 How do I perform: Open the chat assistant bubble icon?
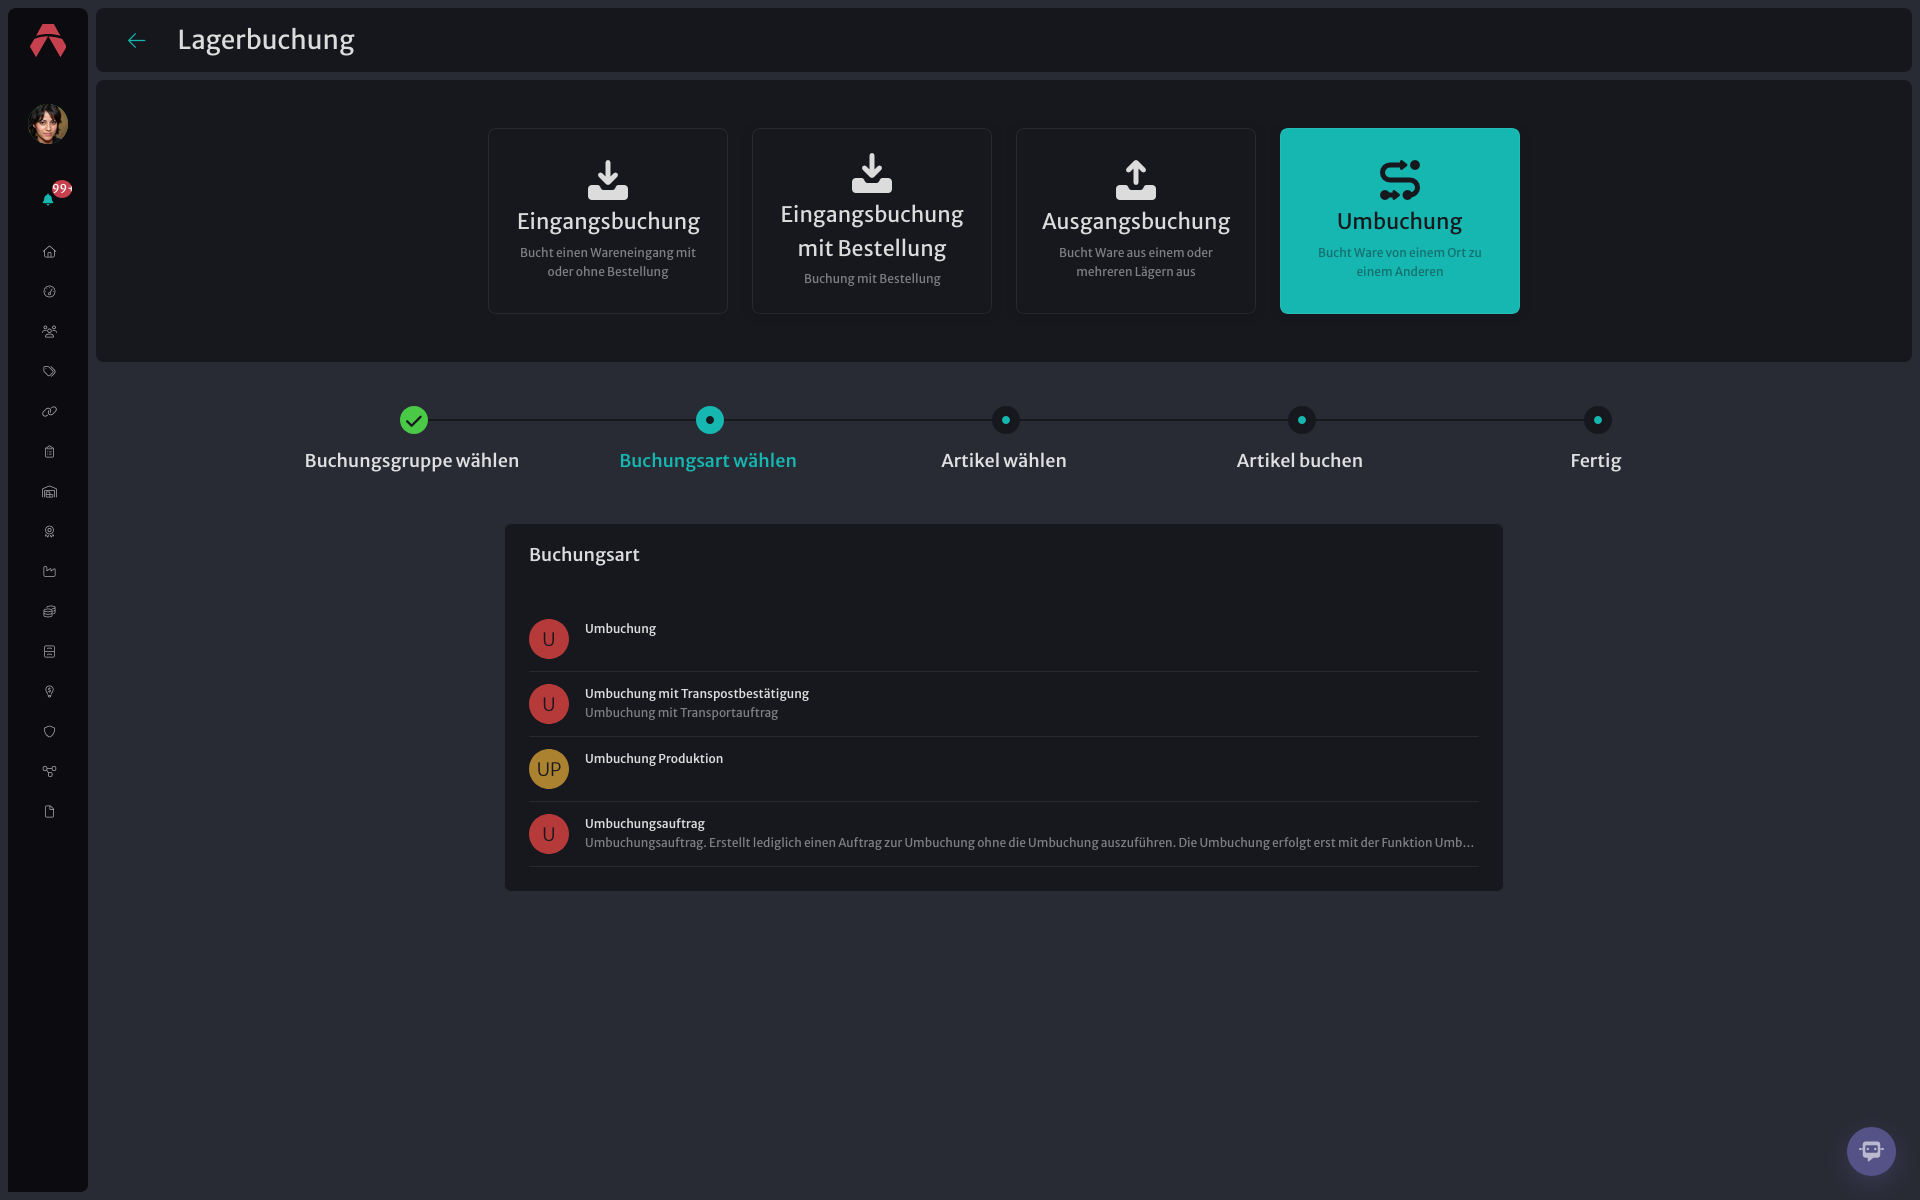point(1871,1151)
